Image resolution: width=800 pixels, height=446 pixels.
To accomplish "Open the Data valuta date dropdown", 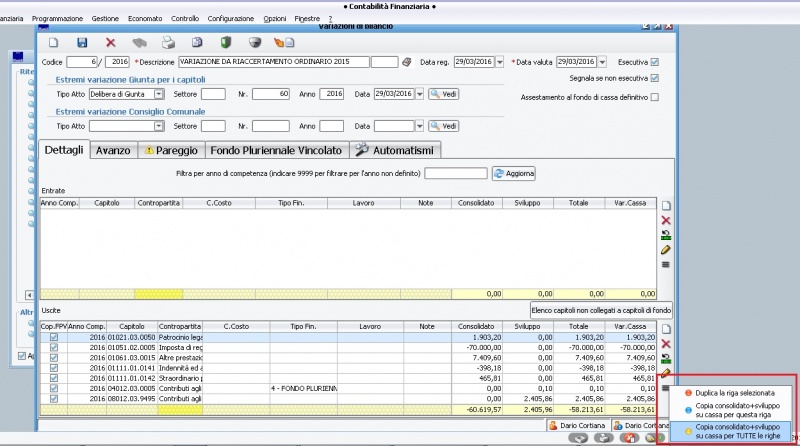I will [x=602, y=62].
